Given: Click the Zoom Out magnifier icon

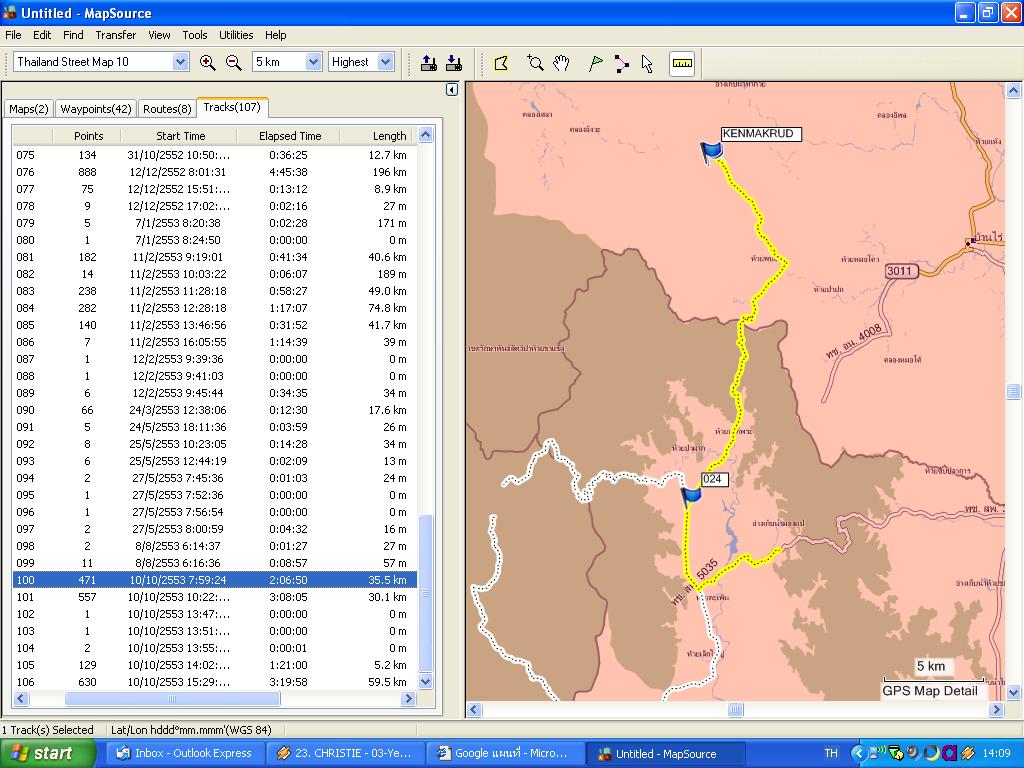Looking at the screenshot, I should pos(233,62).
